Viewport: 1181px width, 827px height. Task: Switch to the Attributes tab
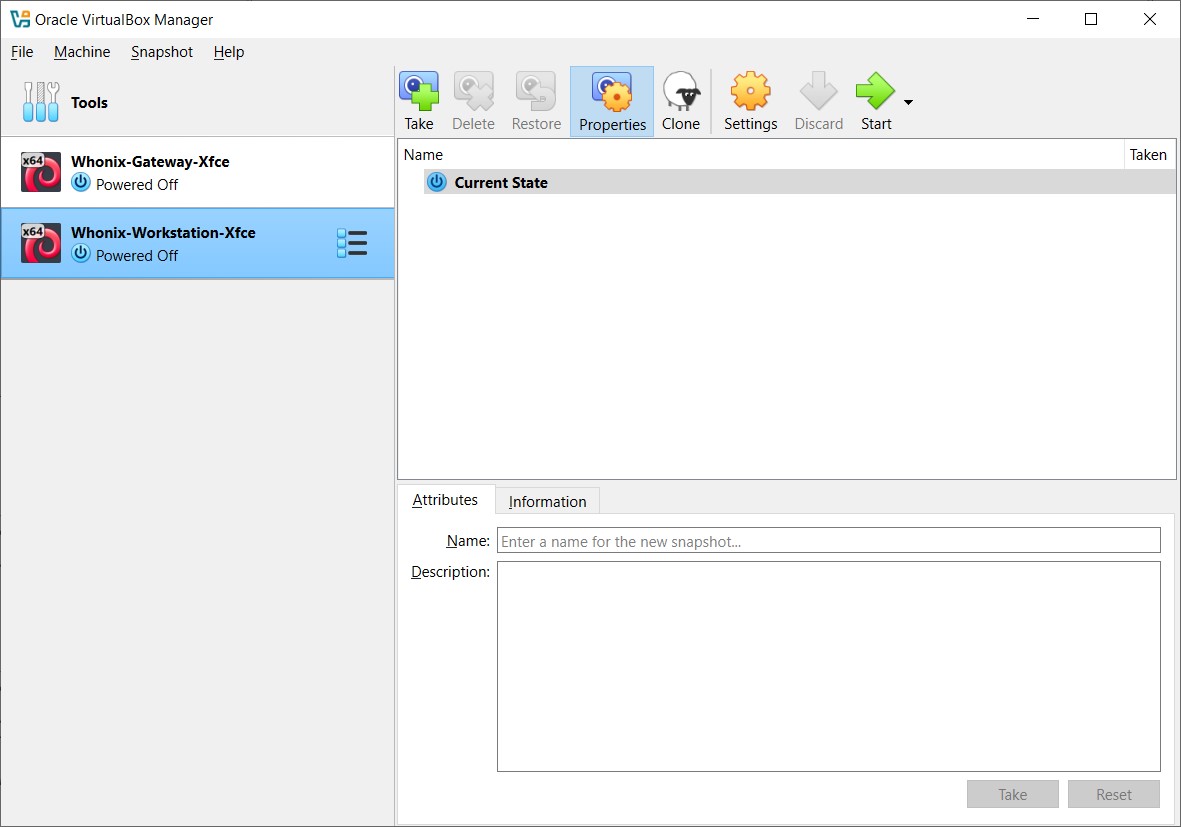(445, 500)
